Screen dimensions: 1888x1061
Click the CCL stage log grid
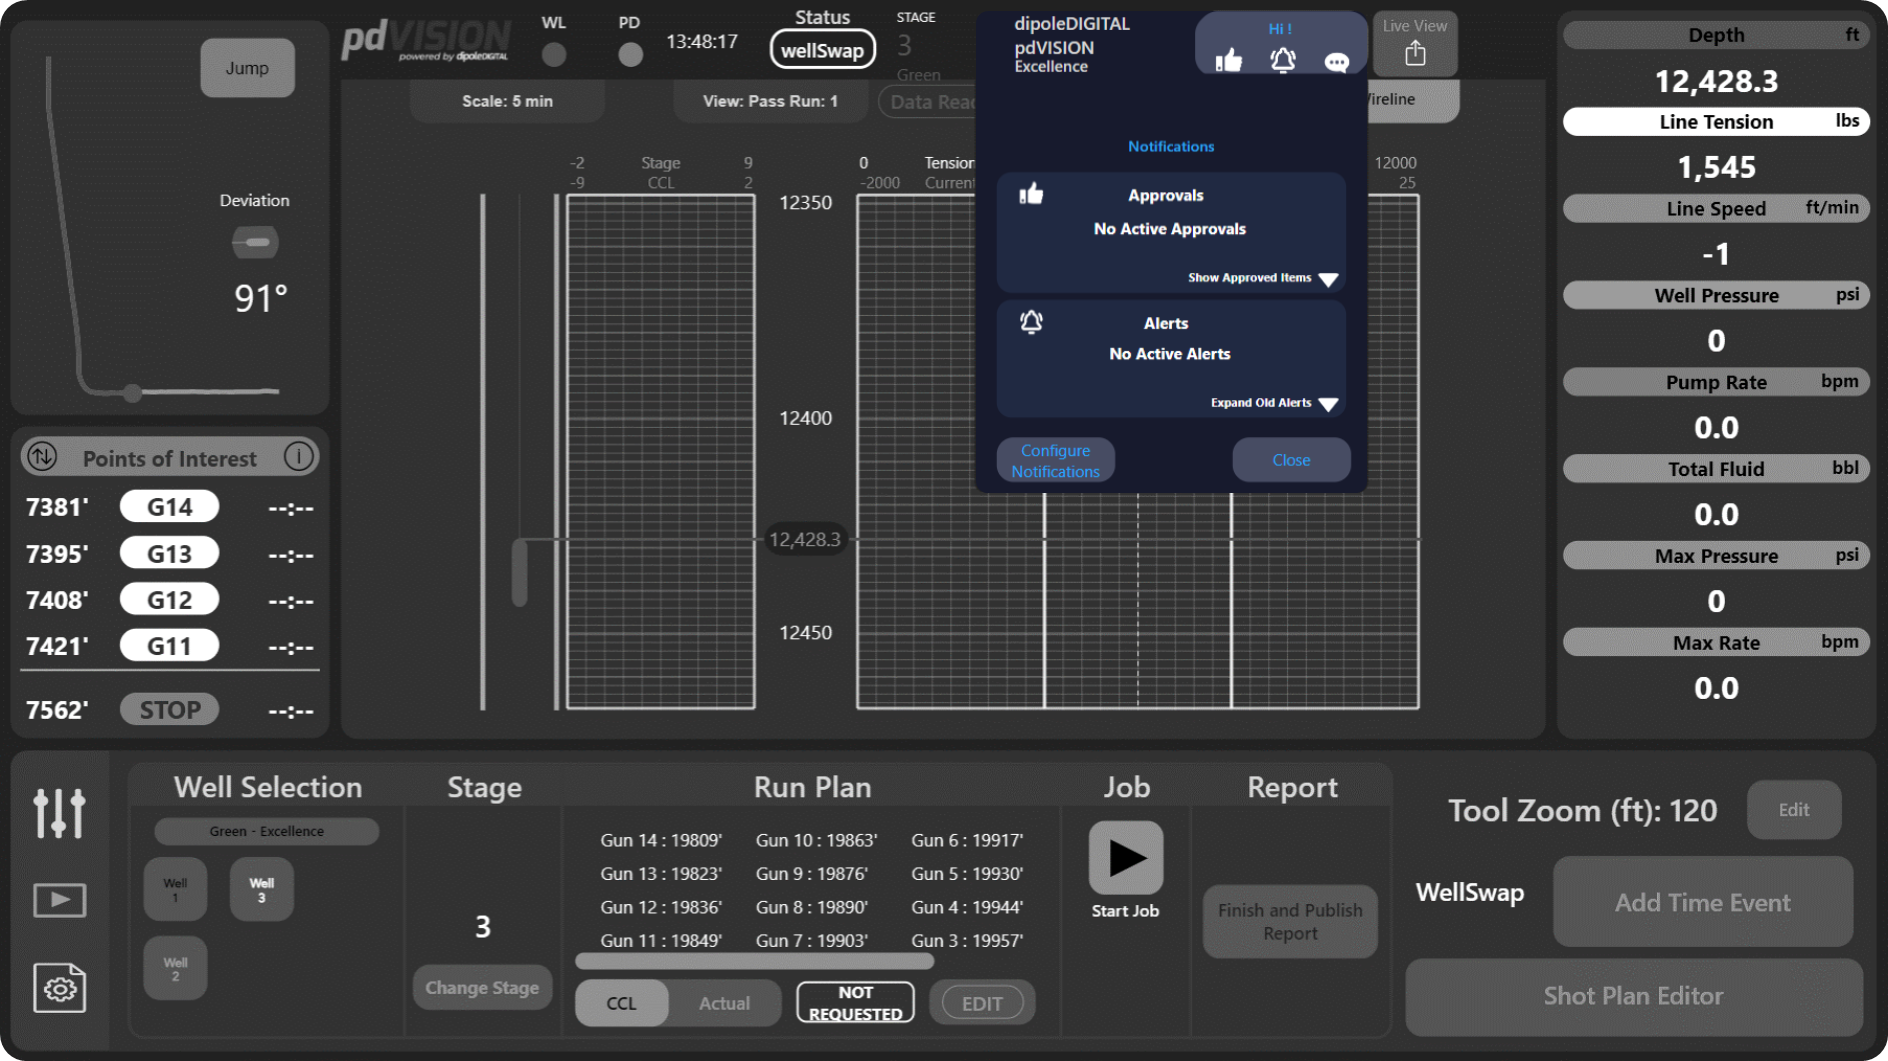(661, 452)
